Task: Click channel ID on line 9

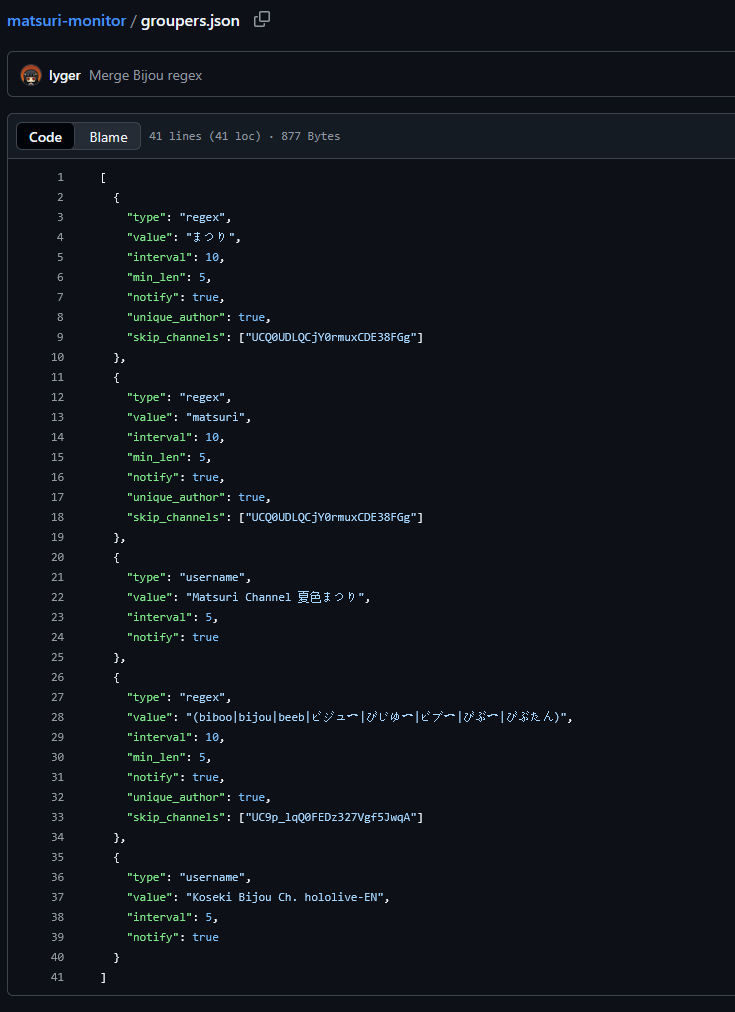Action: point(330,337)
